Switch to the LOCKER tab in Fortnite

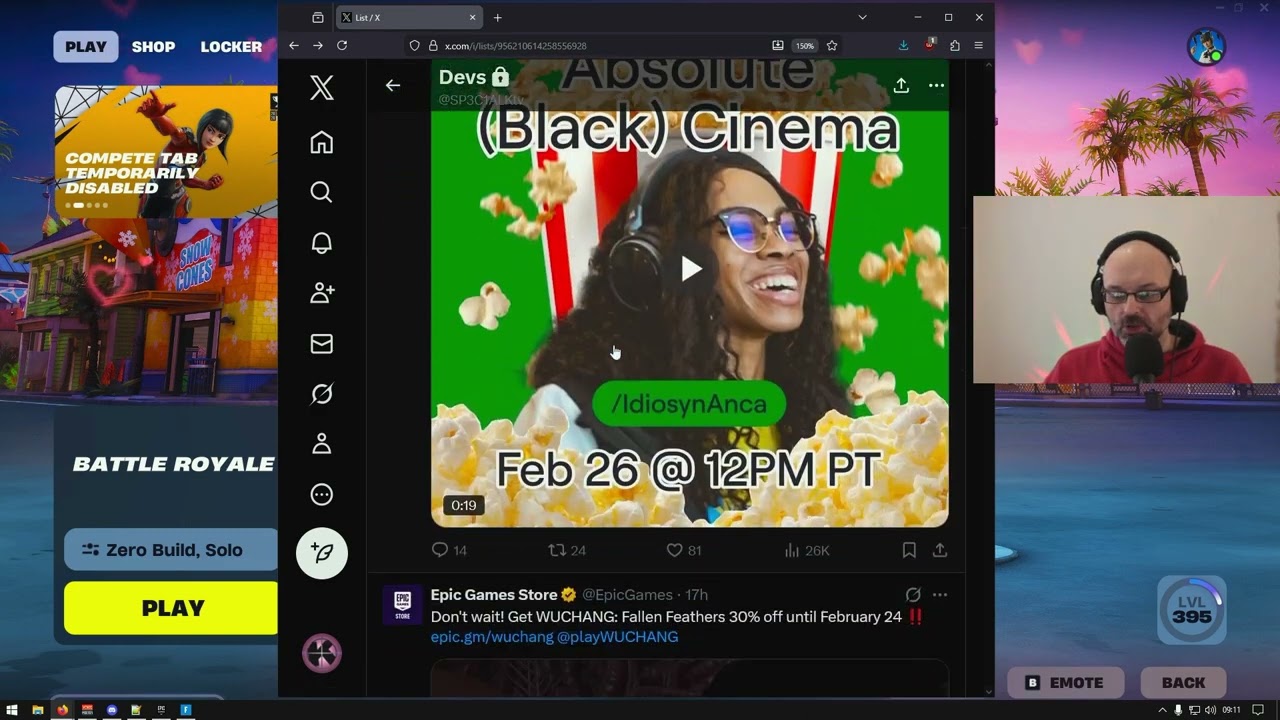click(x=231, y=47)
